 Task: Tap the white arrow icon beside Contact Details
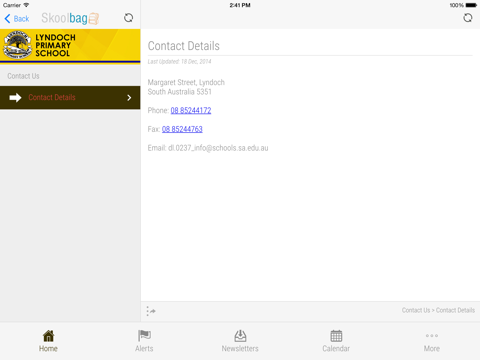point(15,98)
